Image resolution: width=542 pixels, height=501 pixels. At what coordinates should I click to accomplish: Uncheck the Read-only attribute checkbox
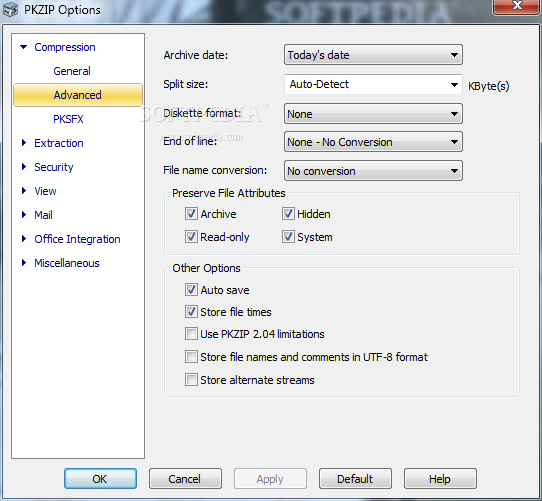tap(191, 237)
